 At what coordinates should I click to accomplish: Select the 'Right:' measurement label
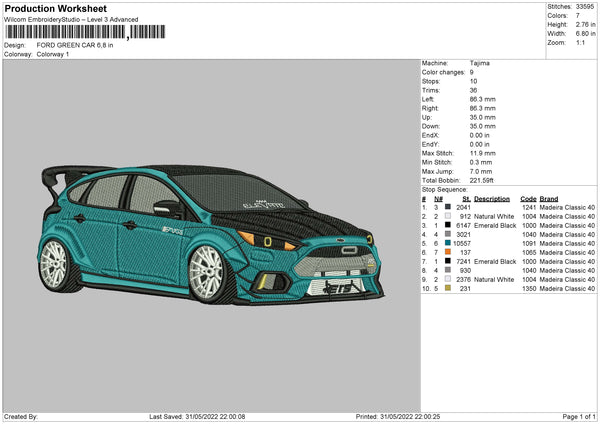pos(430,108)
